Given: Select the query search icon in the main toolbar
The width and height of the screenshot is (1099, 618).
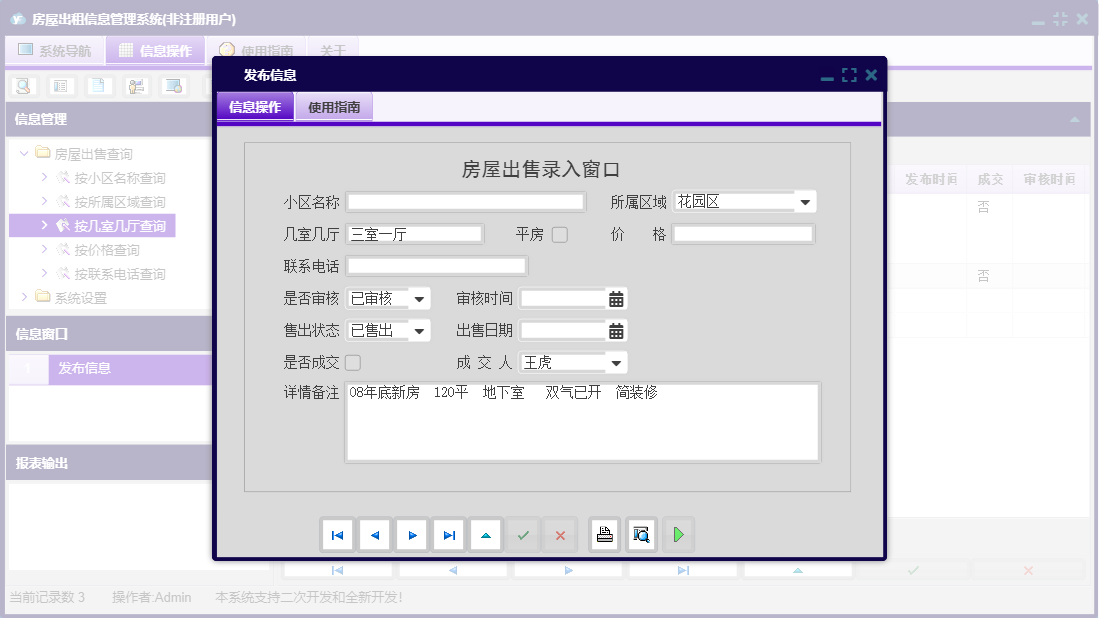Looking at the screenshot, I should pos(22,86).
